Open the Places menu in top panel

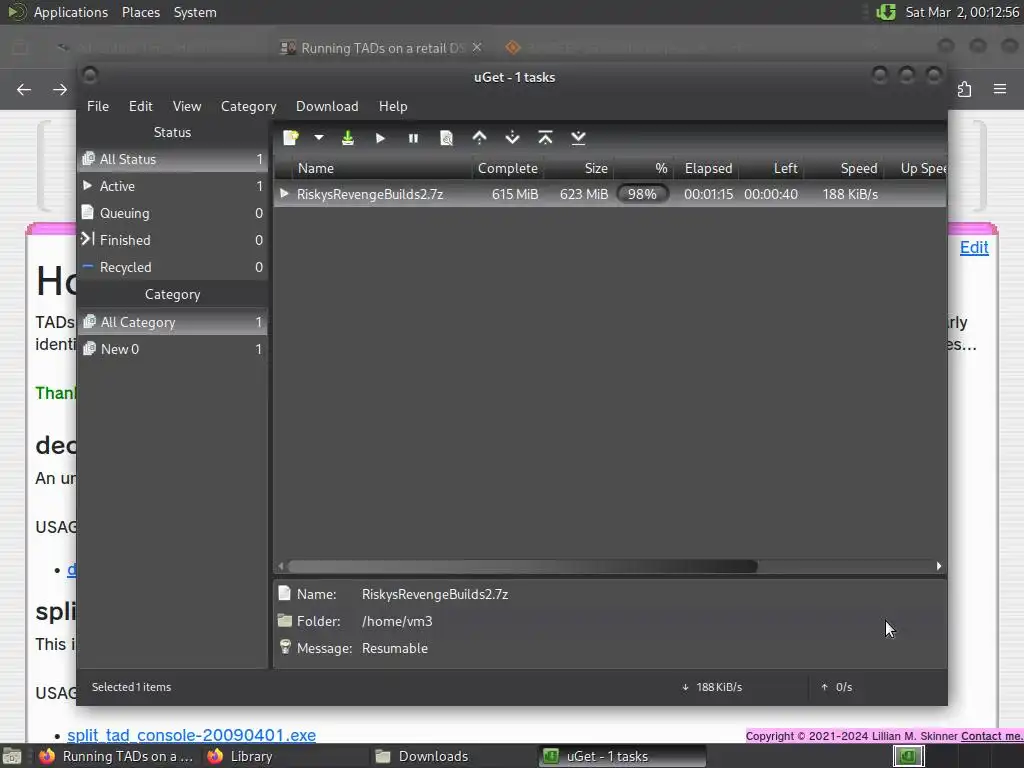point(141,12)
